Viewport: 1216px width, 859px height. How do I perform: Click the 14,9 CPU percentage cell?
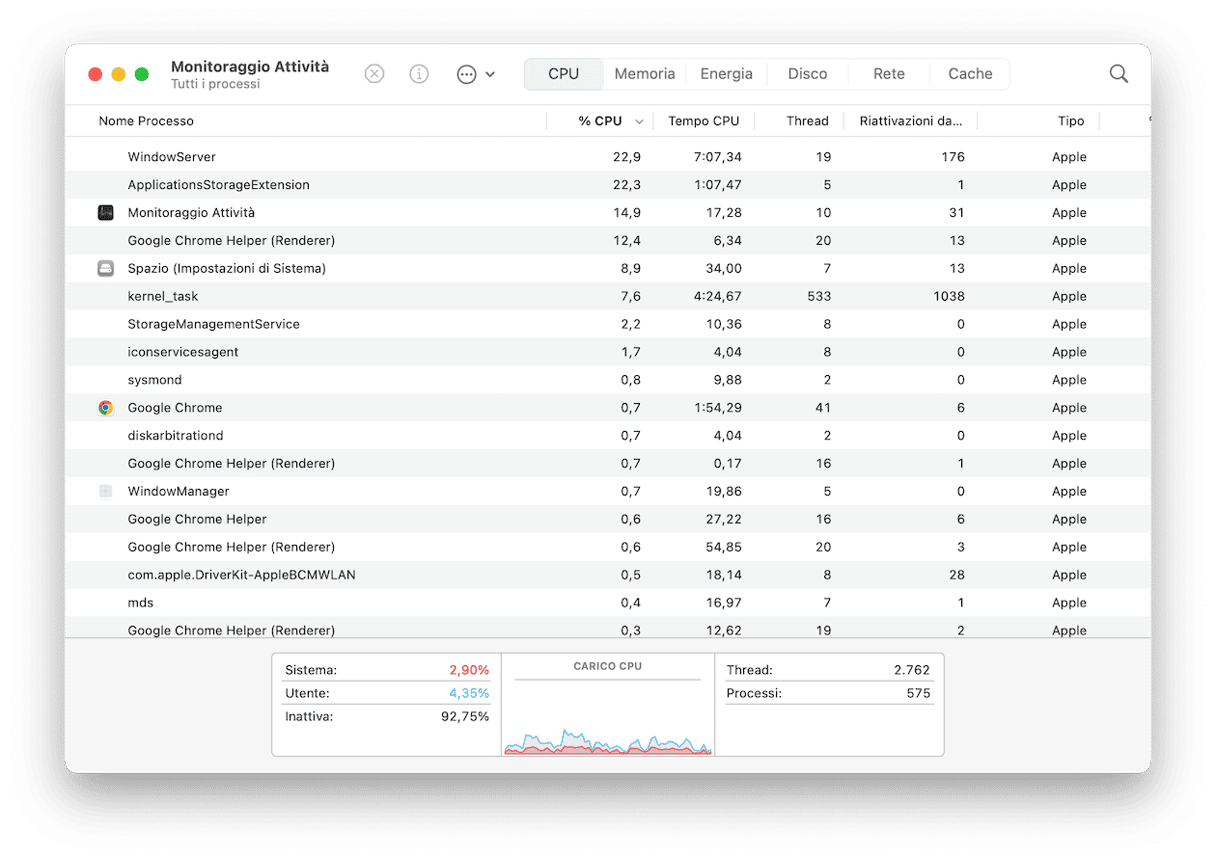pos(627,213)
